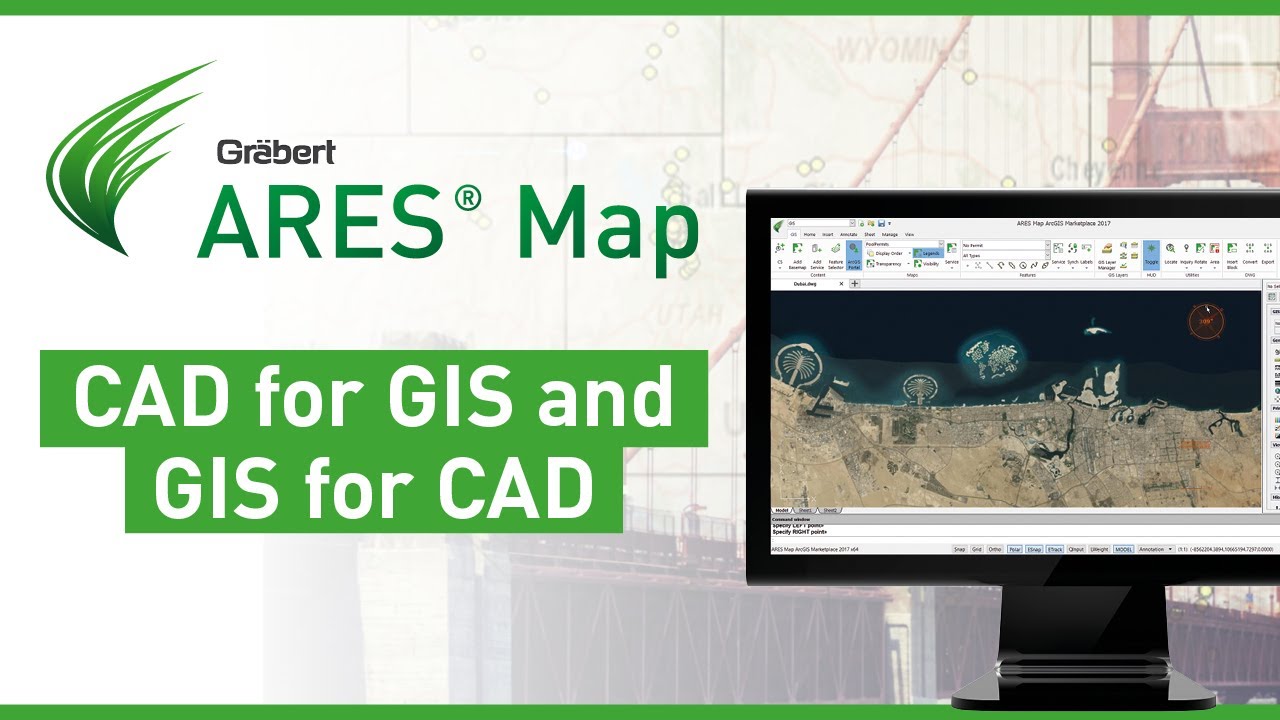This screenshot has width=1280, height=720.
Task: Click ARES application logo button
Action: pyautogui.click(x=778, y=226)
